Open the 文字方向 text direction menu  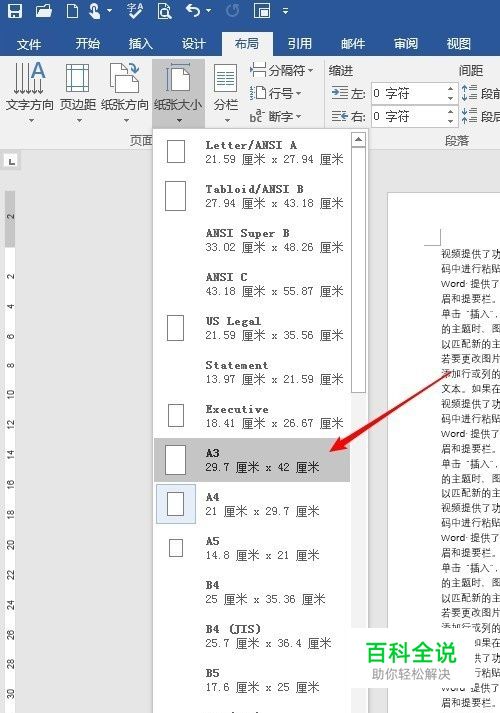click(x=30, y=93)
